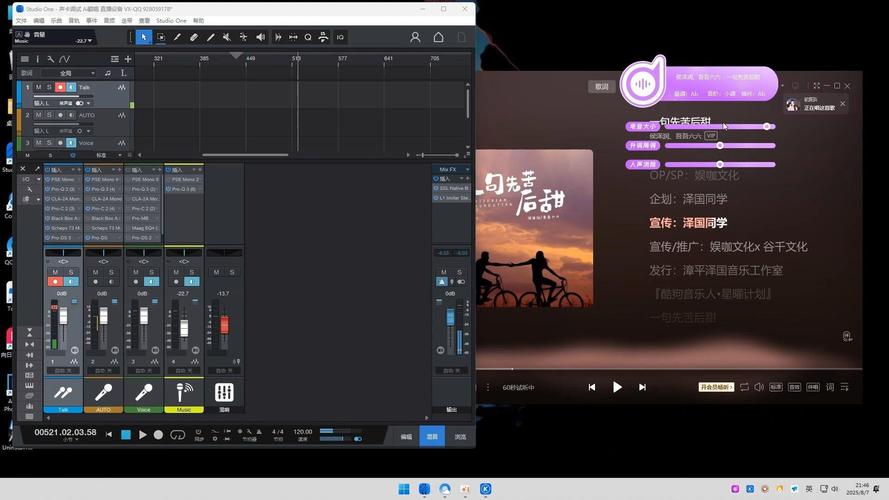Click the lyrics button atop music player

tap(602, 86)
